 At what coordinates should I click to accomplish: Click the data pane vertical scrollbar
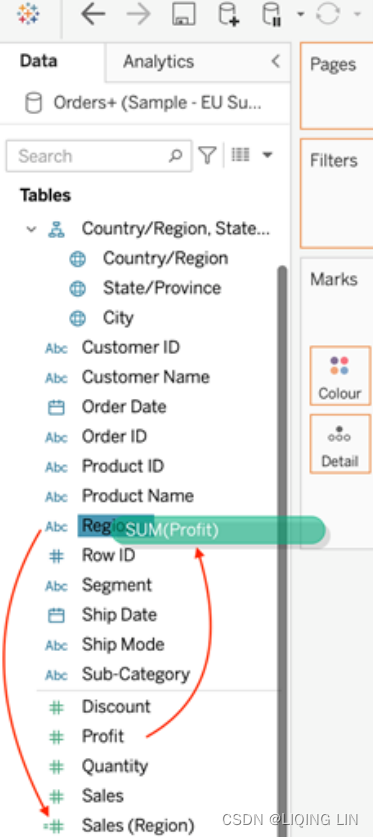(x=282, y=551)
